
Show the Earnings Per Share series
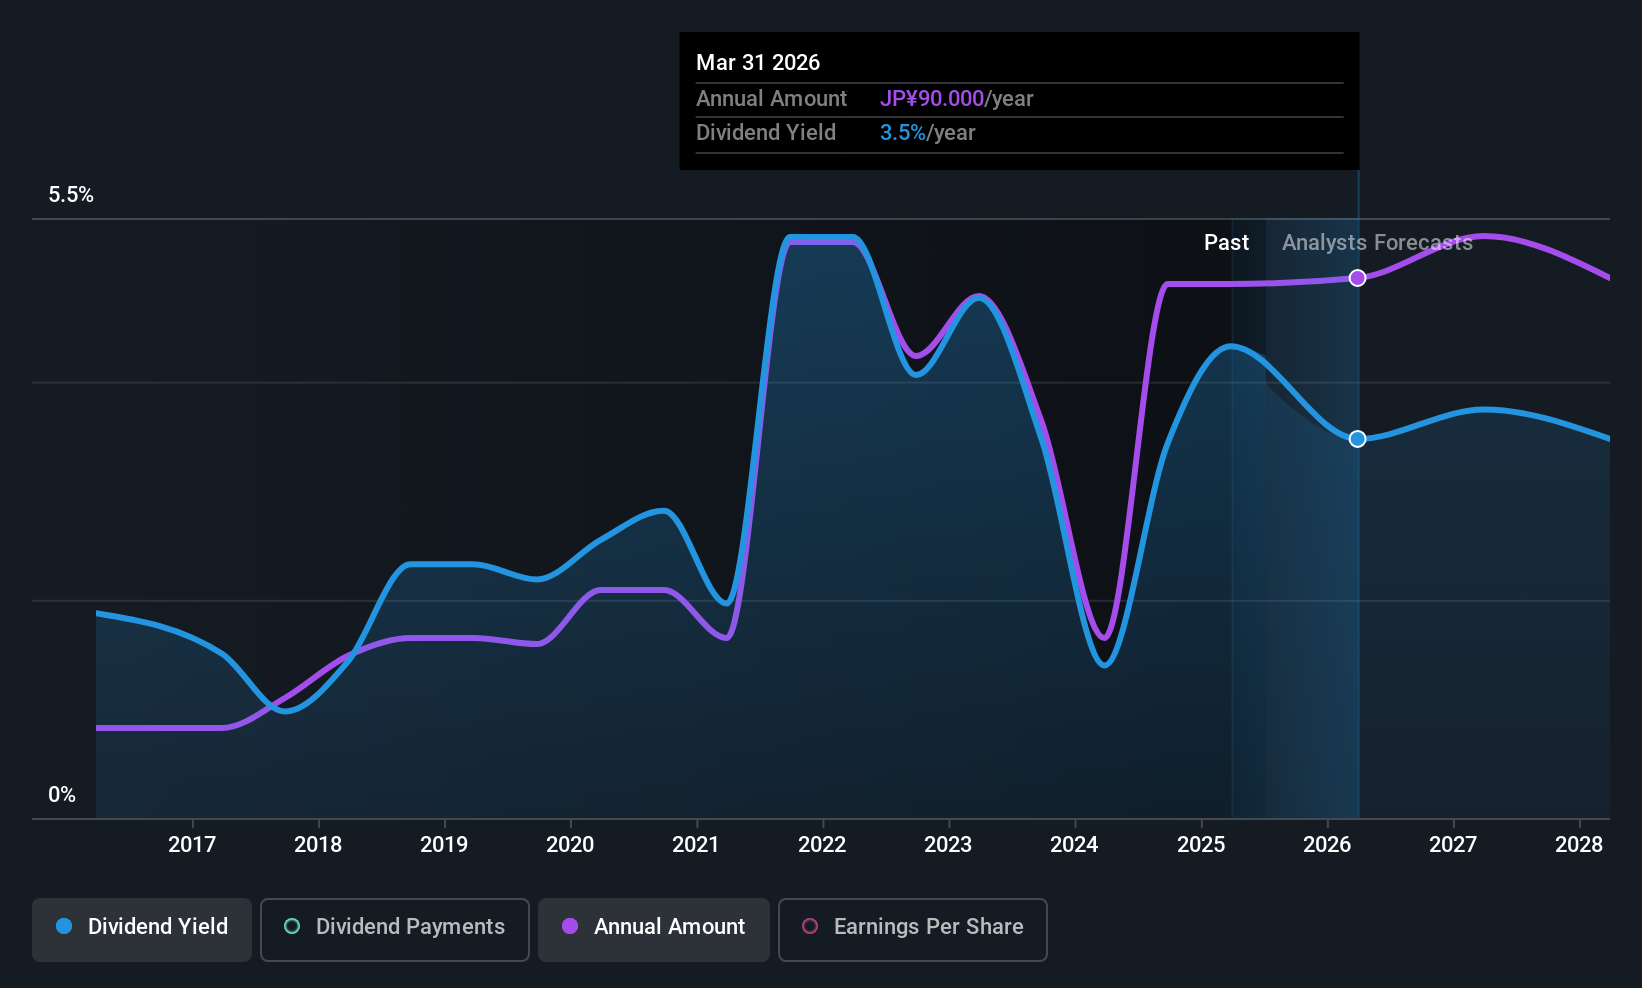pyautogui.click(x=912, y=929)
